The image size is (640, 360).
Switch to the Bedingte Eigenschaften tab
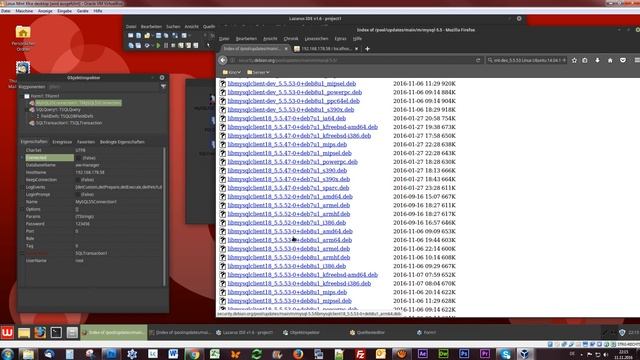point(122,142)
